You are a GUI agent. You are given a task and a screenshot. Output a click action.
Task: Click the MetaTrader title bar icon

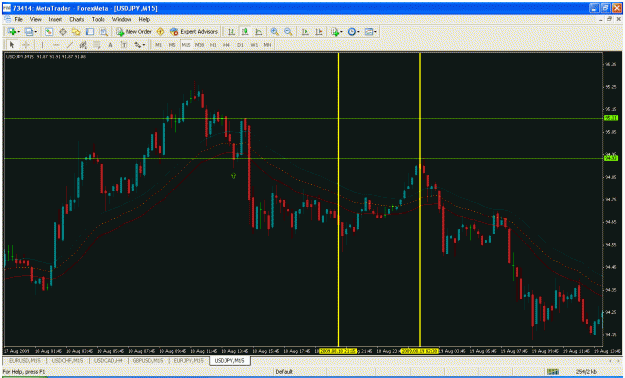(7, 8)
